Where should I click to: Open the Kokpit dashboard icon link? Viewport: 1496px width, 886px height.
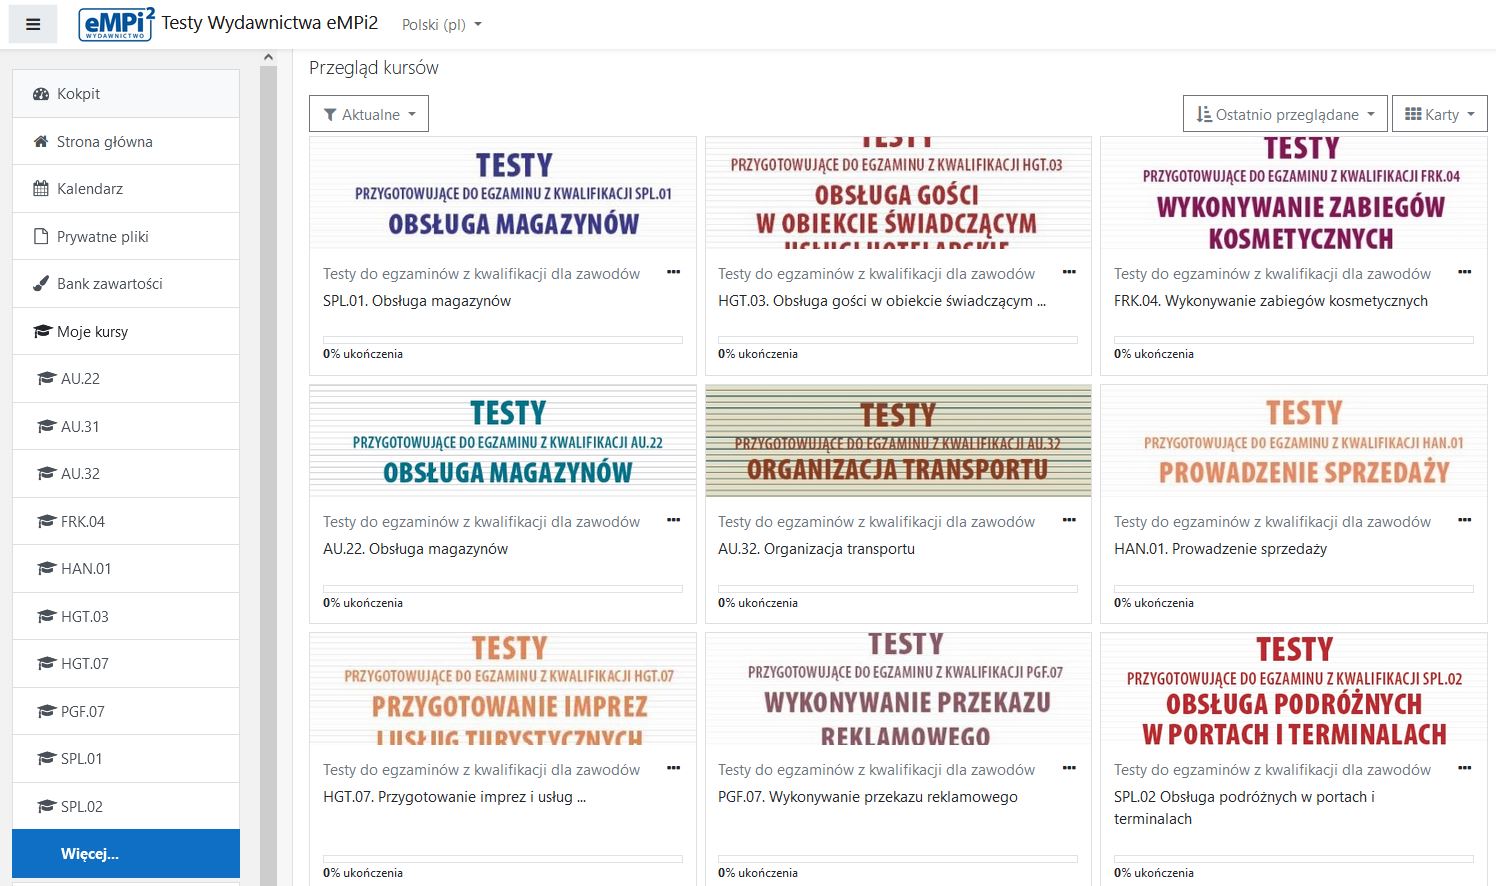pyautogui.click(x=41, y=94)
